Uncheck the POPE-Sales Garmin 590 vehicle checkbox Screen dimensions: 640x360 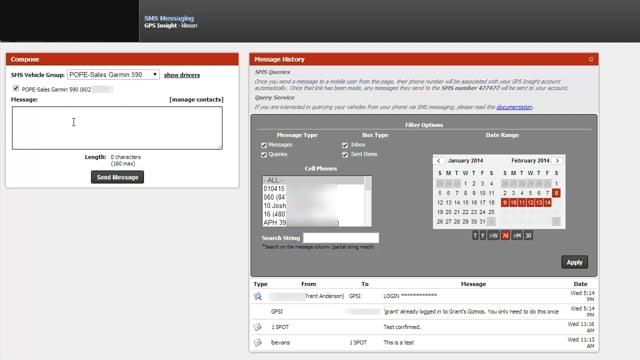16,88
